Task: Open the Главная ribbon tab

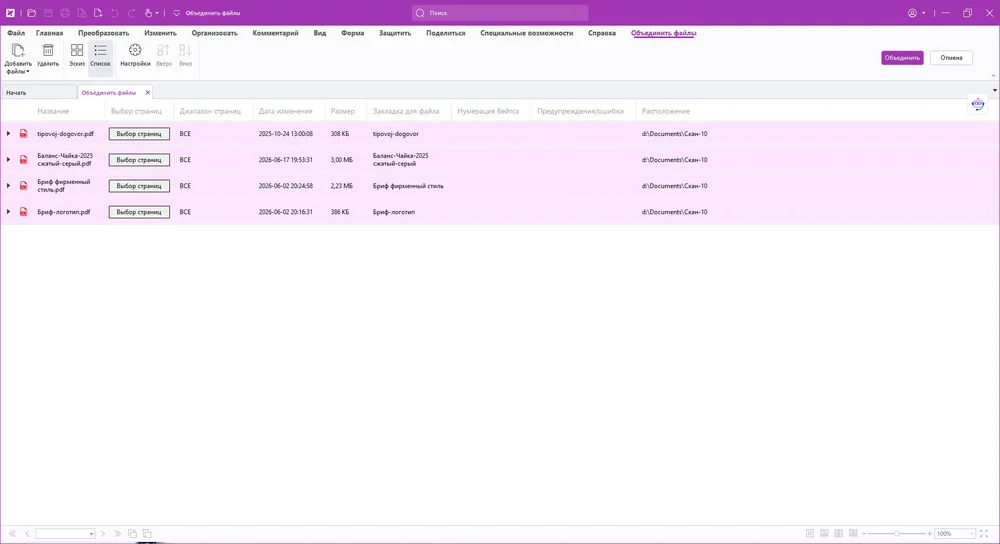Action: (49, 33)
